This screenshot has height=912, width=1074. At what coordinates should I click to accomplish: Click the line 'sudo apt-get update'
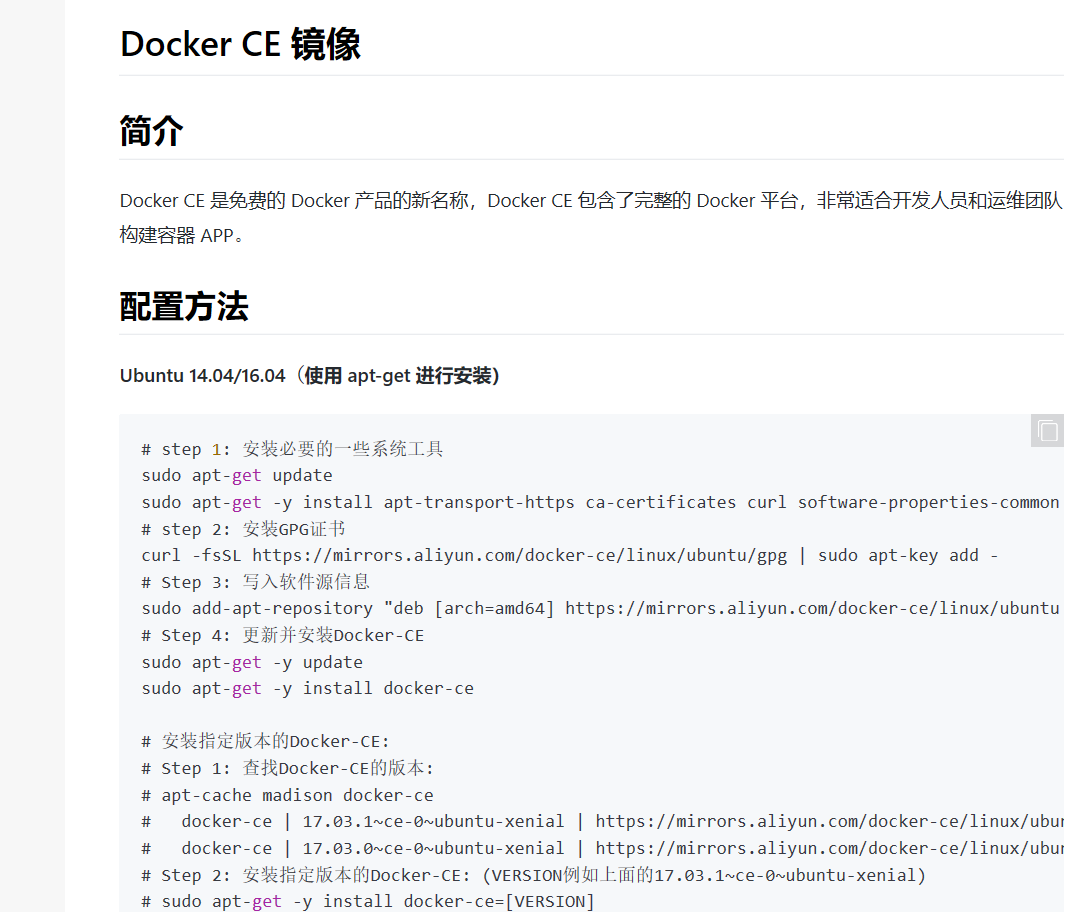[x=237, y=476]
